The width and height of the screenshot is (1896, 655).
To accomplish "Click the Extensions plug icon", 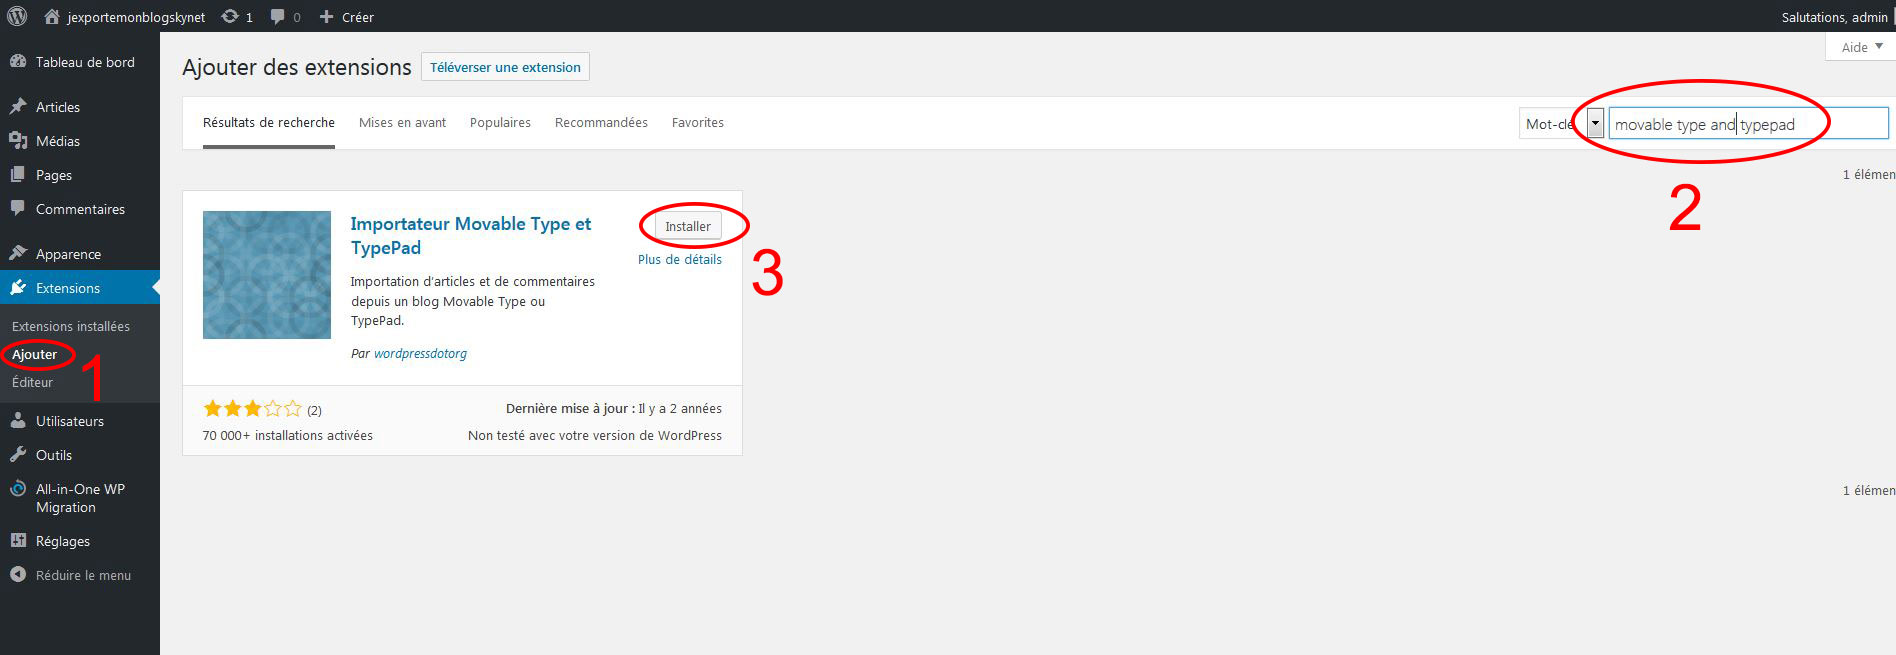I will tap(18, 288).
